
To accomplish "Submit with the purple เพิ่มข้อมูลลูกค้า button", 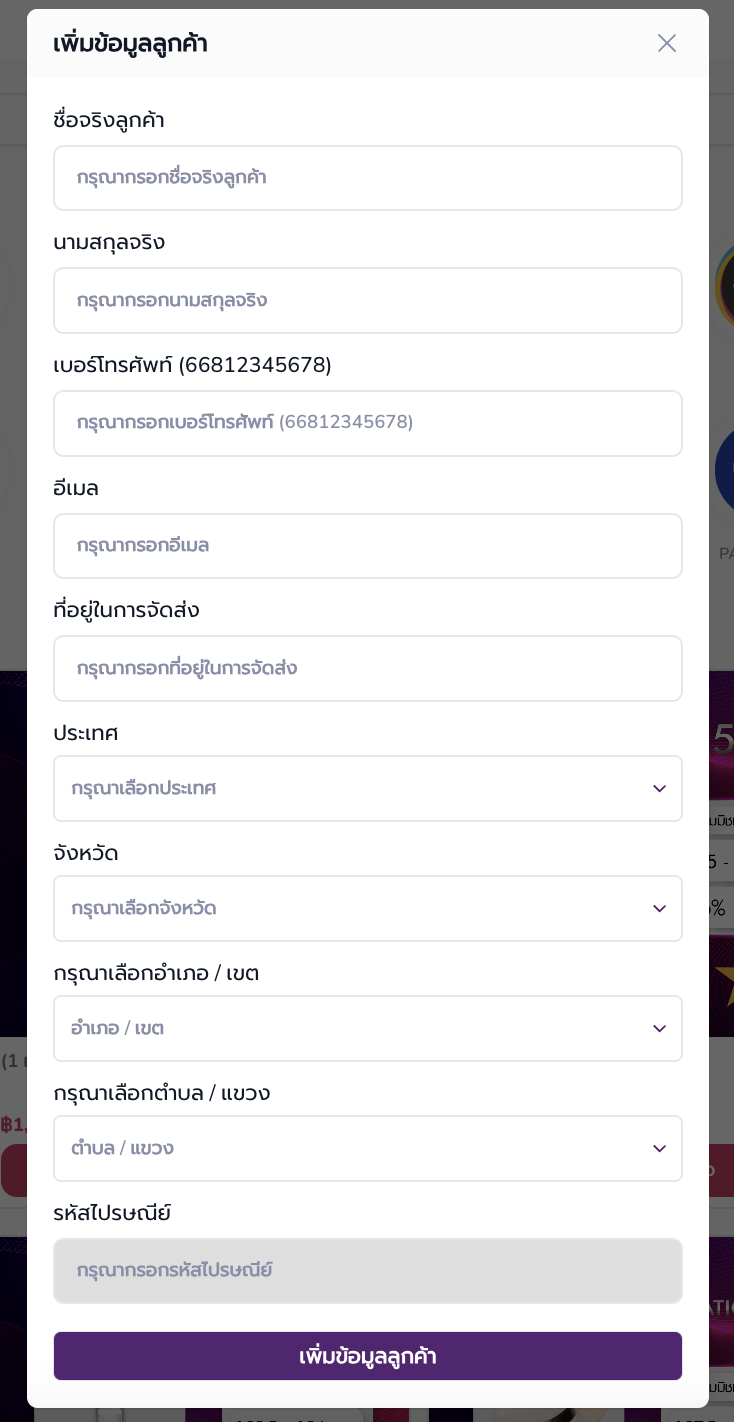I will pos(368,1356).
